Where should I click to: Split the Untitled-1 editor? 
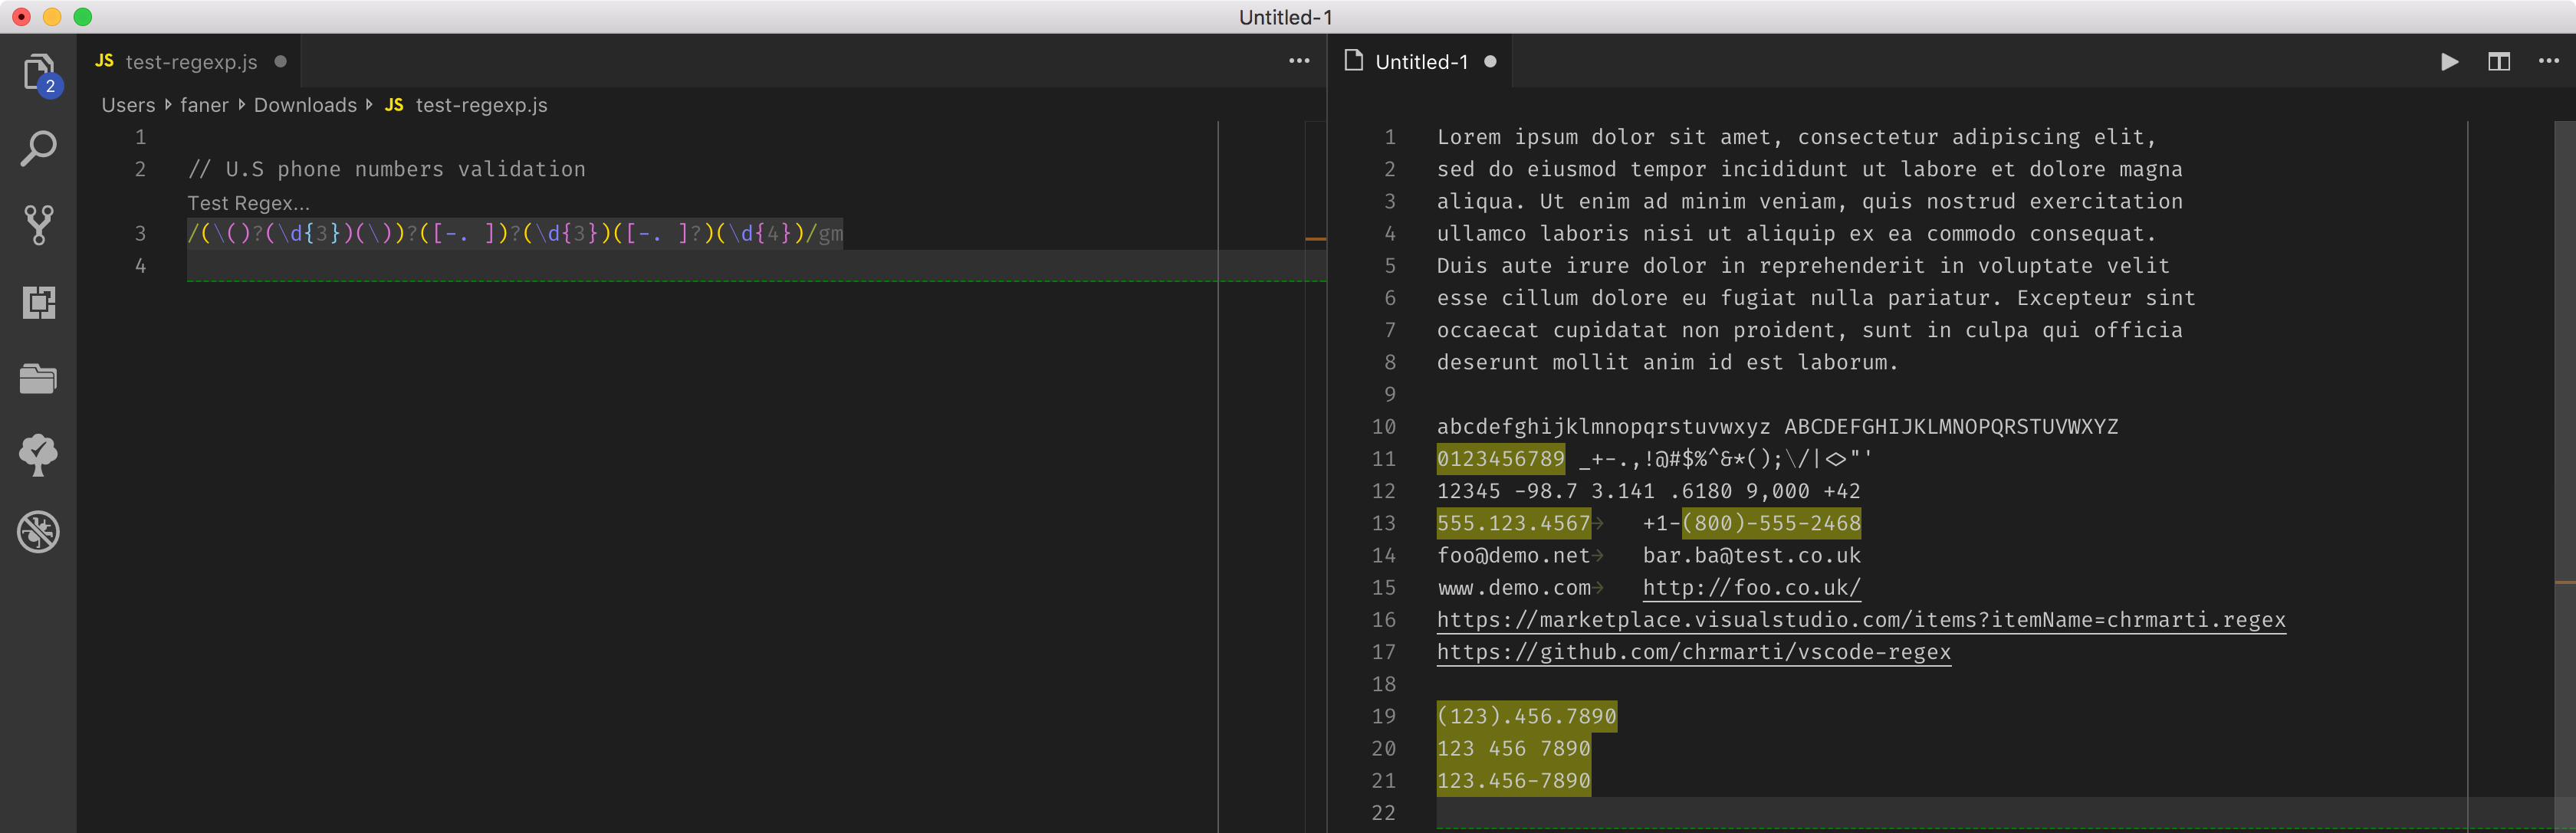[2499, 61]
